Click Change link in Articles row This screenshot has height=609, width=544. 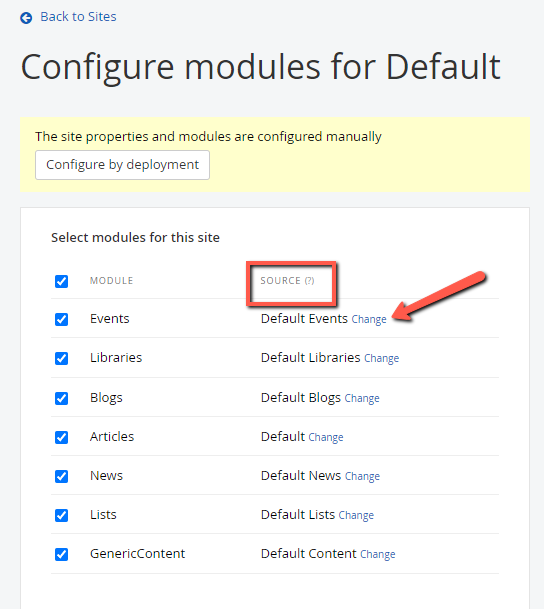[326, 437]
